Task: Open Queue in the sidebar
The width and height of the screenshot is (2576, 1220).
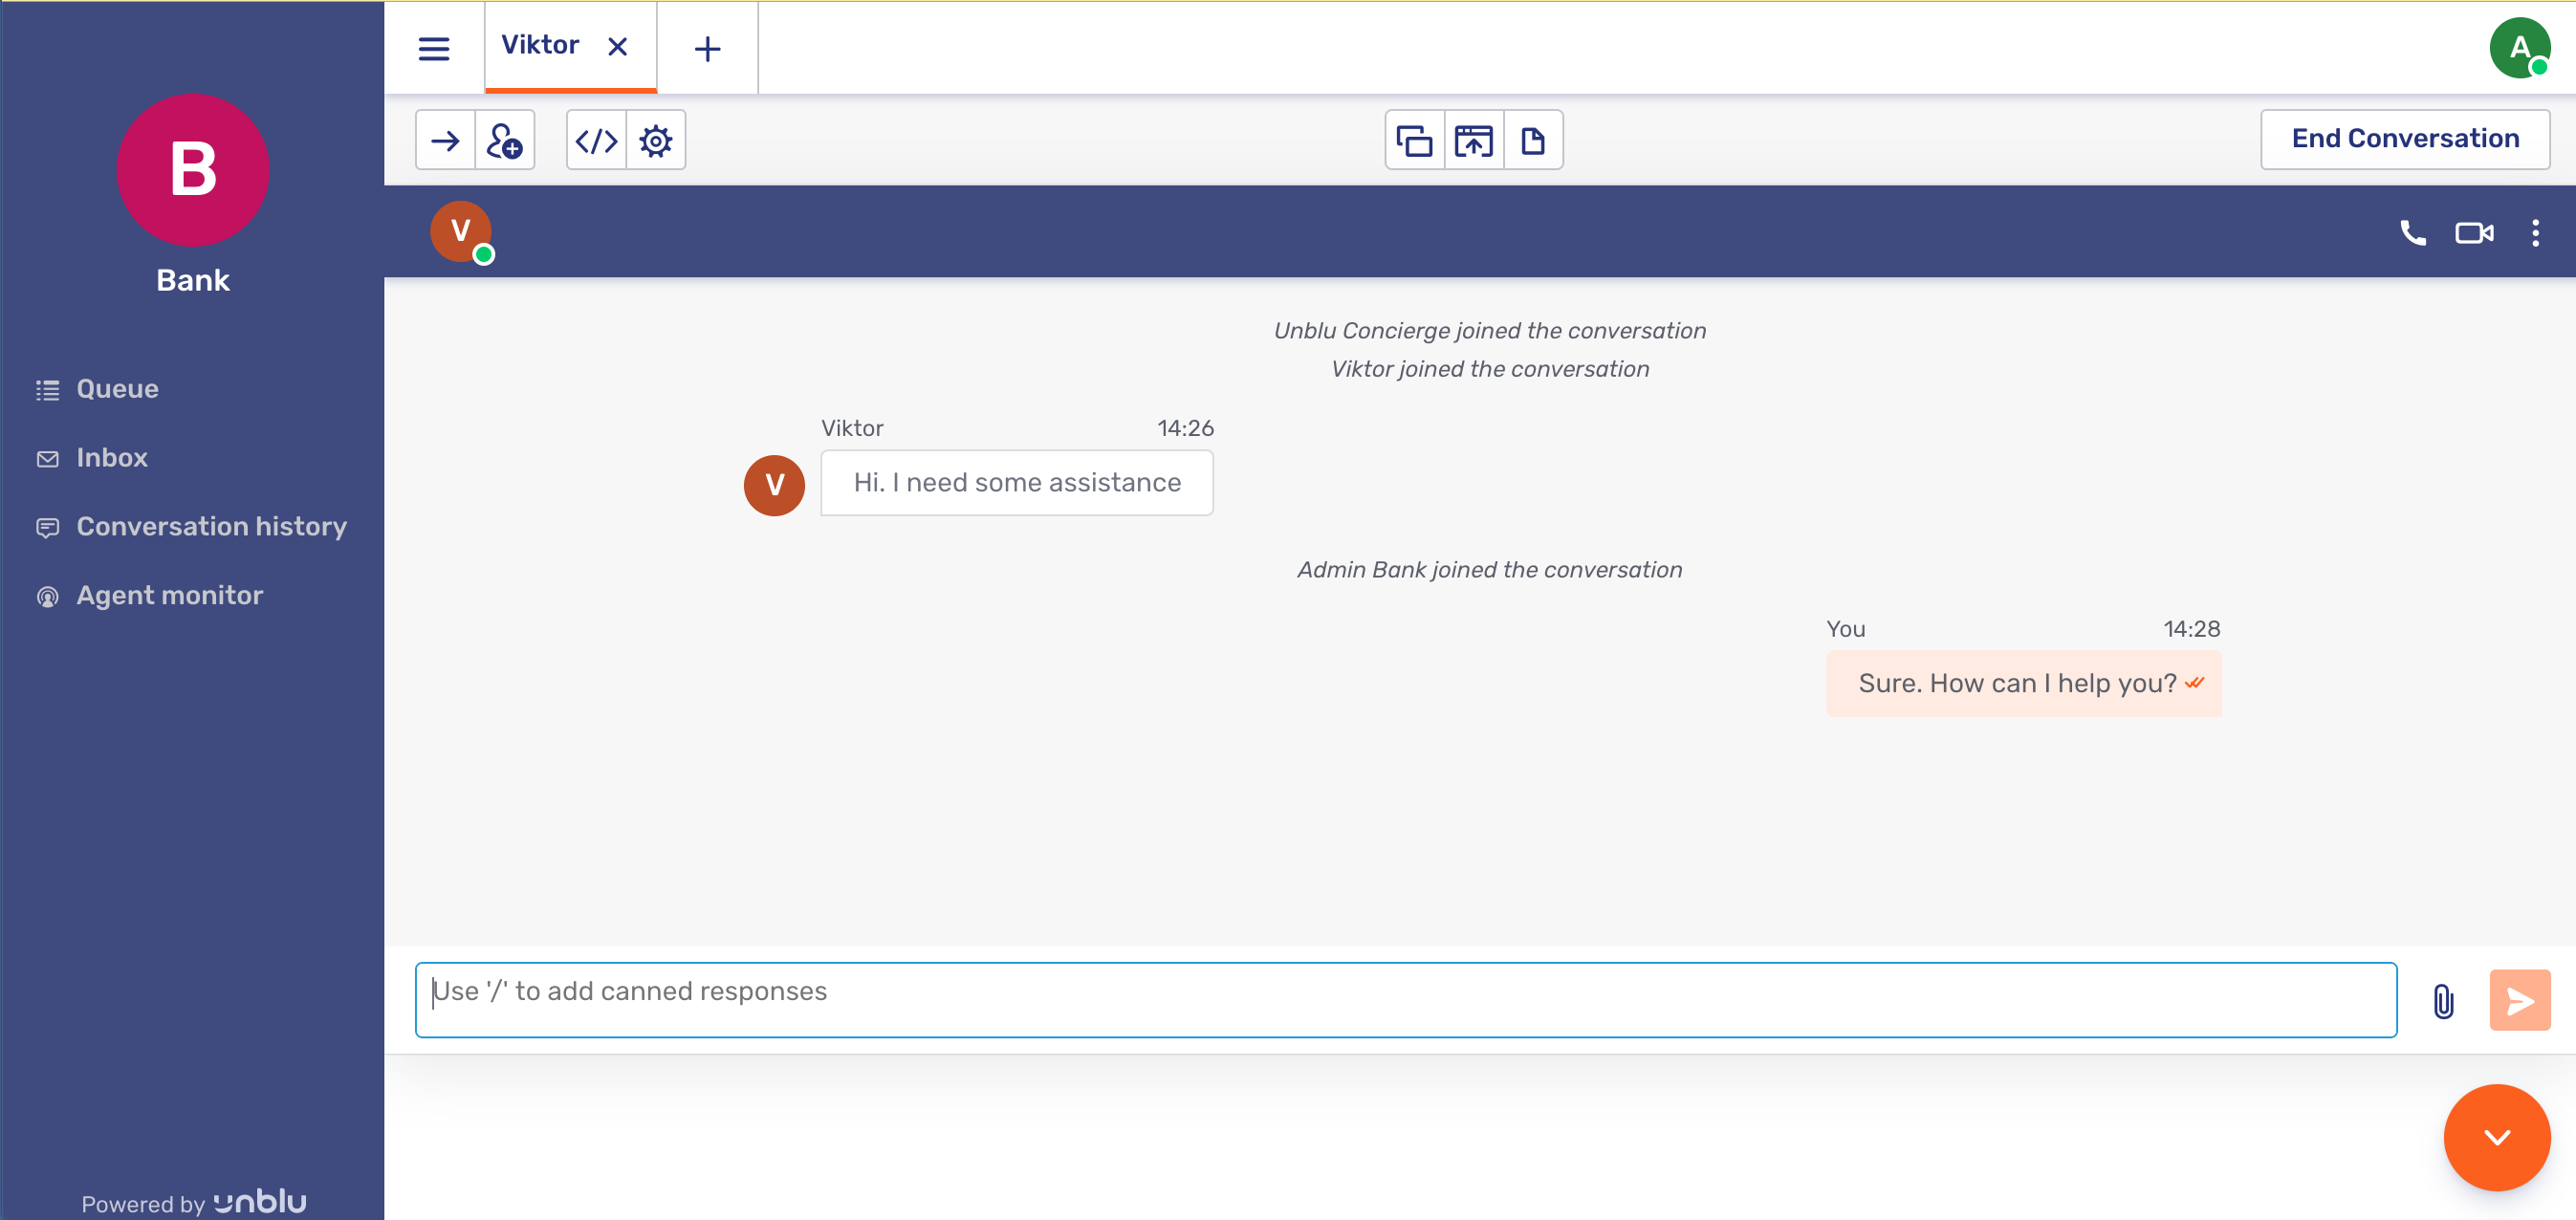Action: [x=117, y=389]
